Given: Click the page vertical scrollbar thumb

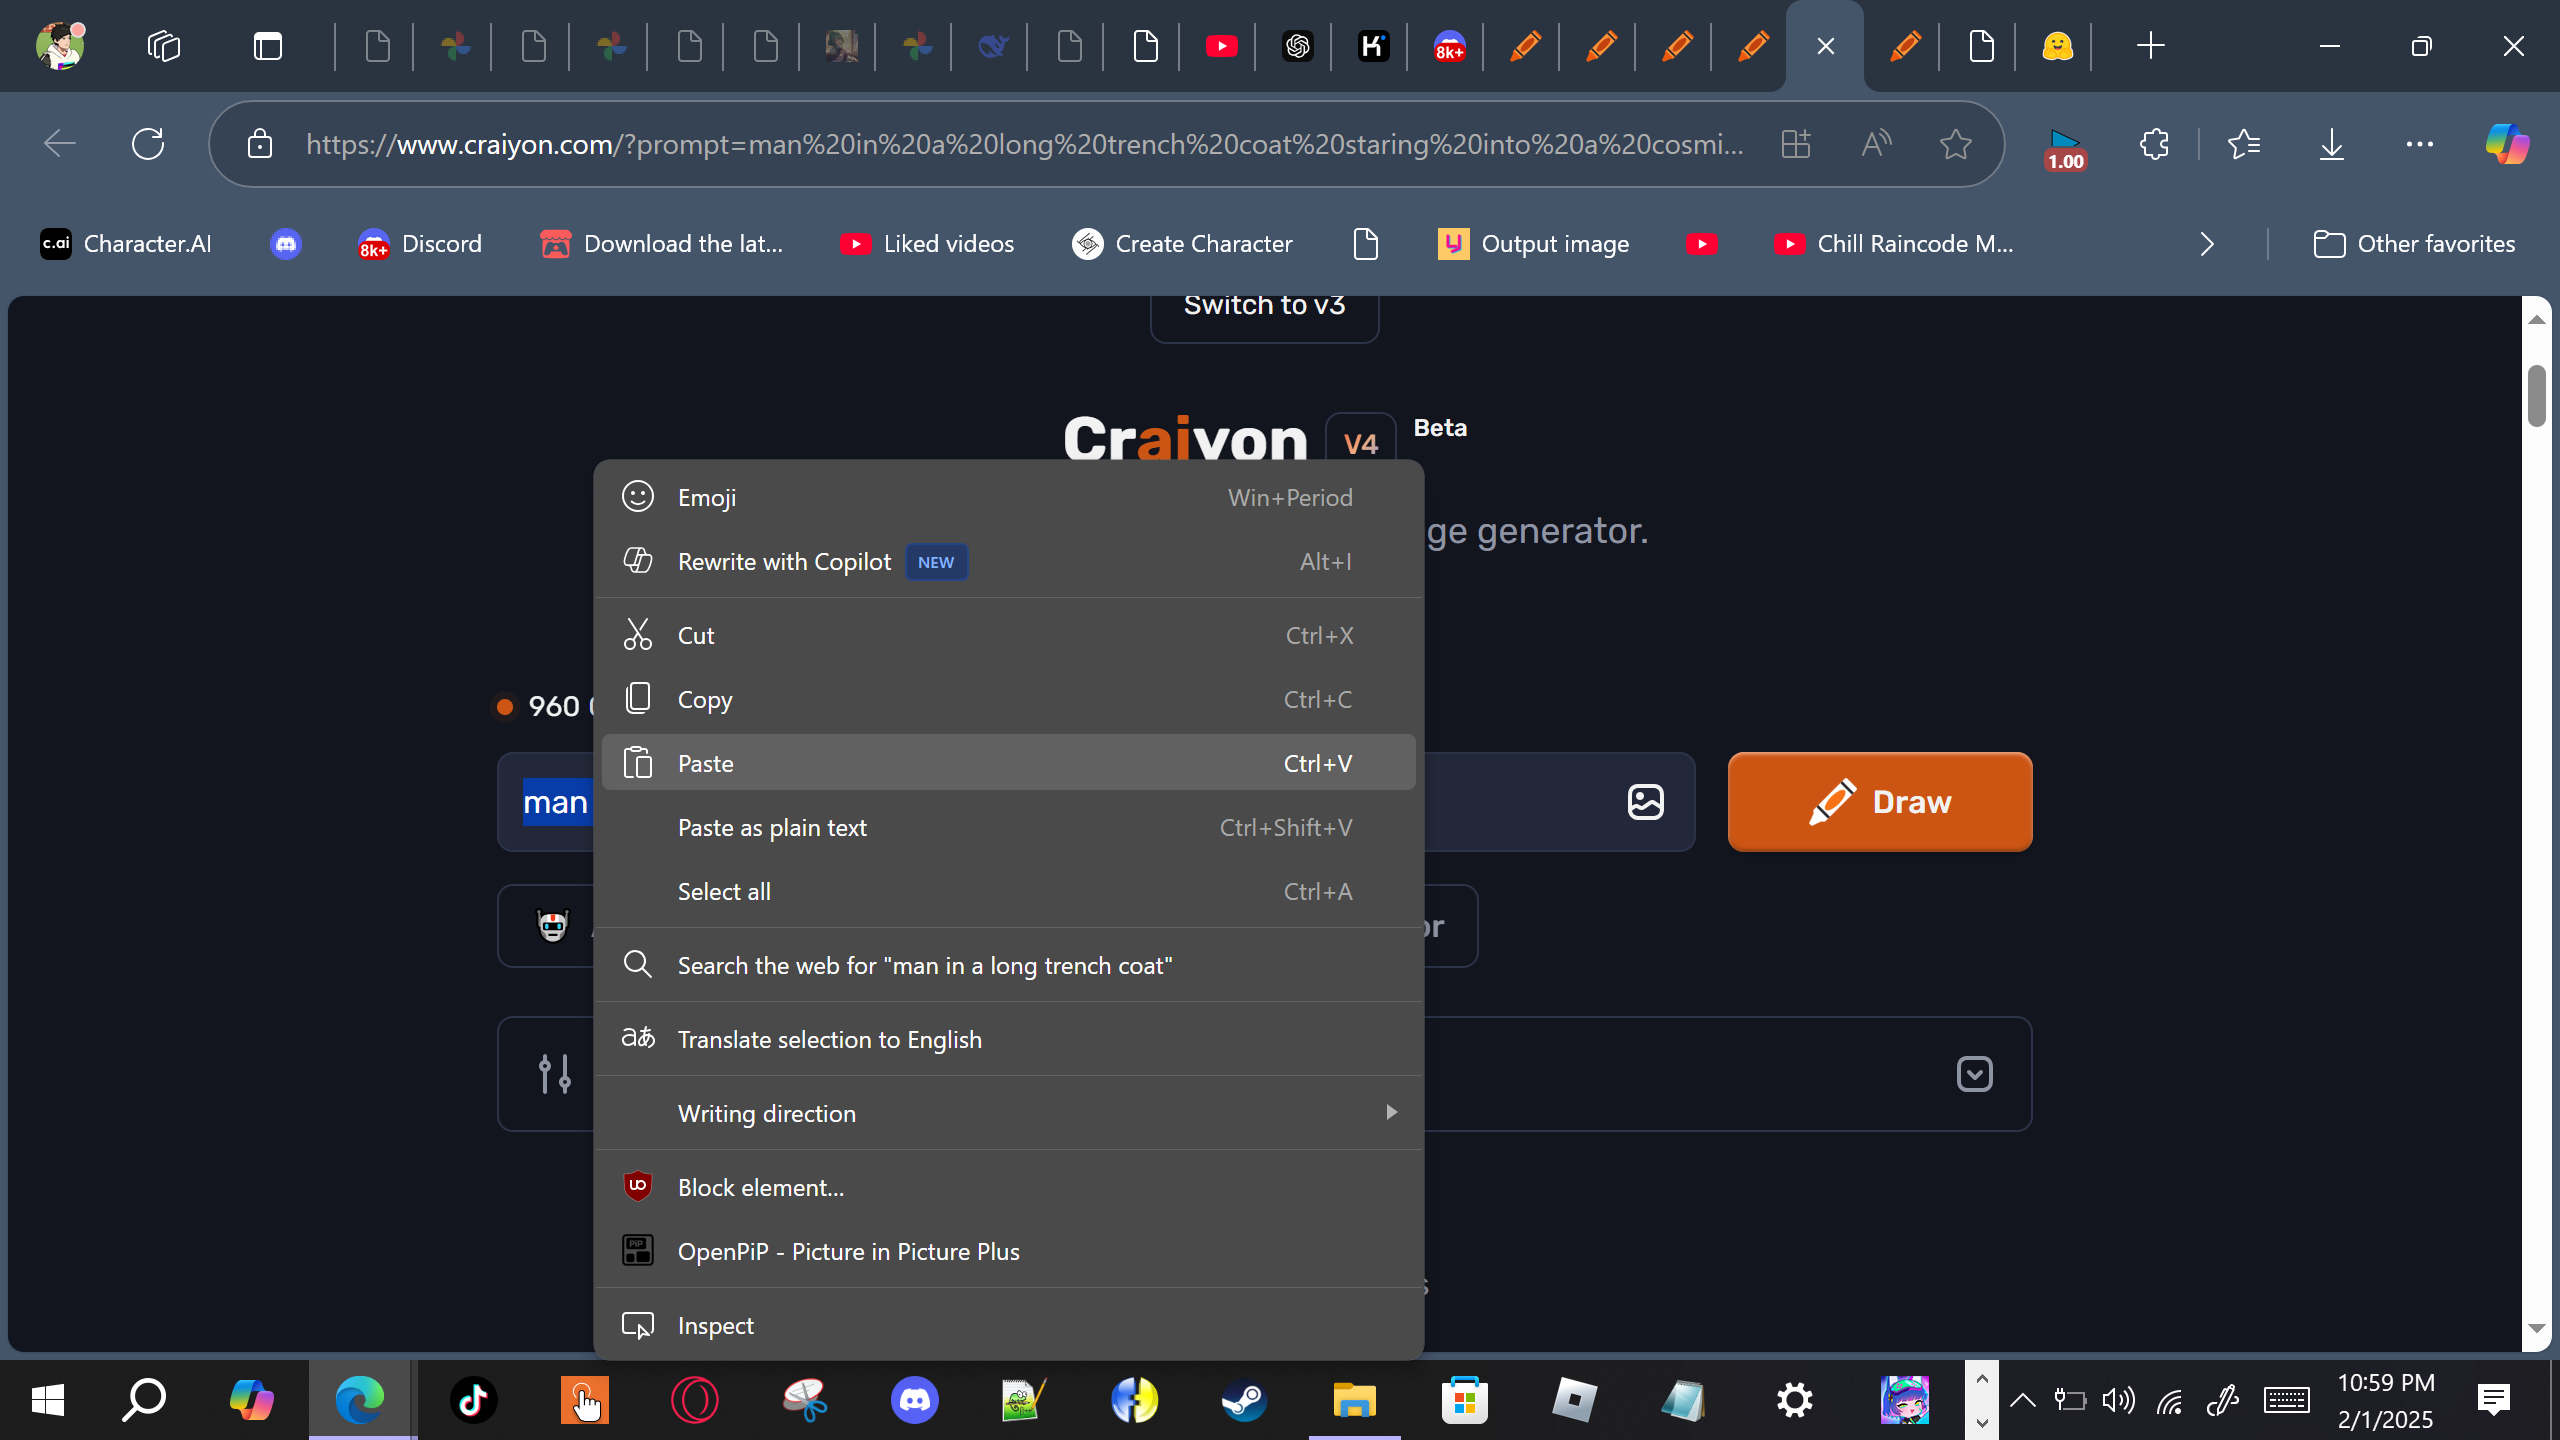Looking at the screenshot, I should pyautogui.click(x=2536, y=396).
